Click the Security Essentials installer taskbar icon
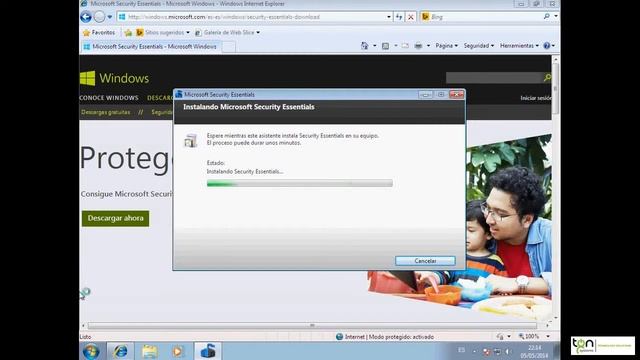This screenshot has height=360, width=640. coord(208,351)
